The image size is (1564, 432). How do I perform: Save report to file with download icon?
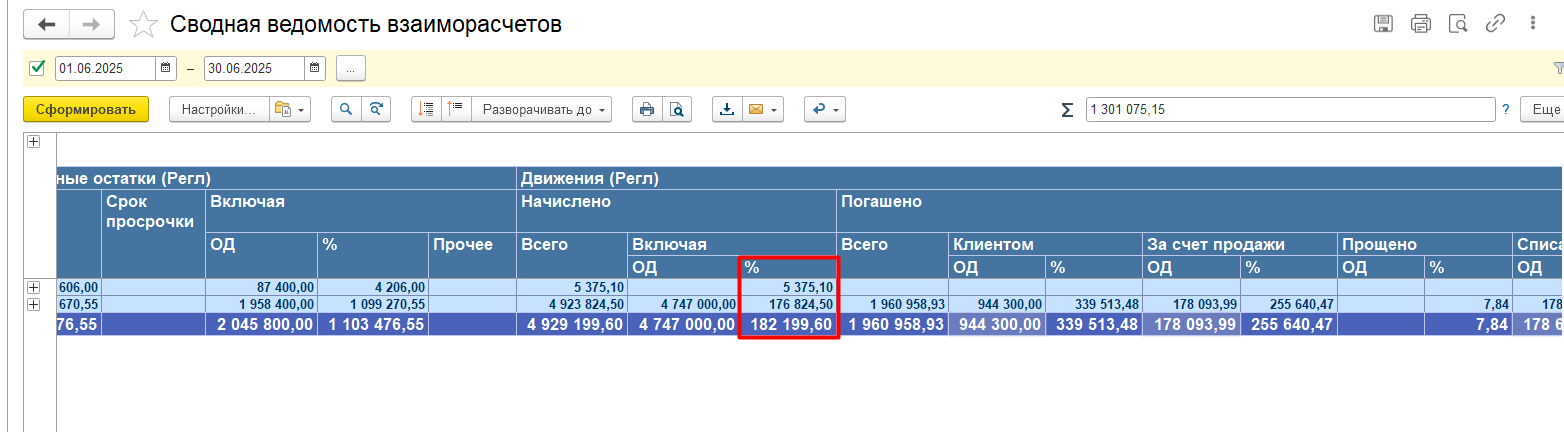click(x=727, y=109)
